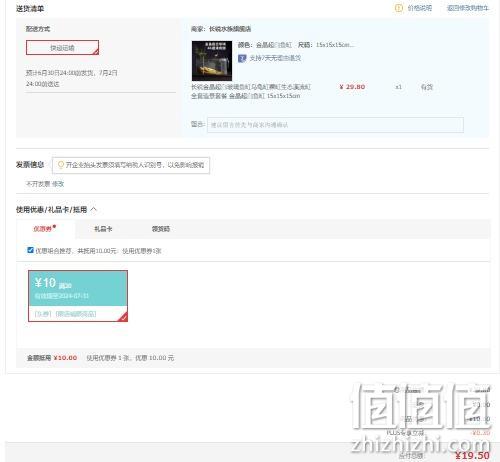
Task: Click the 7-day return badge icon
Action: click(x=242, y=58)
